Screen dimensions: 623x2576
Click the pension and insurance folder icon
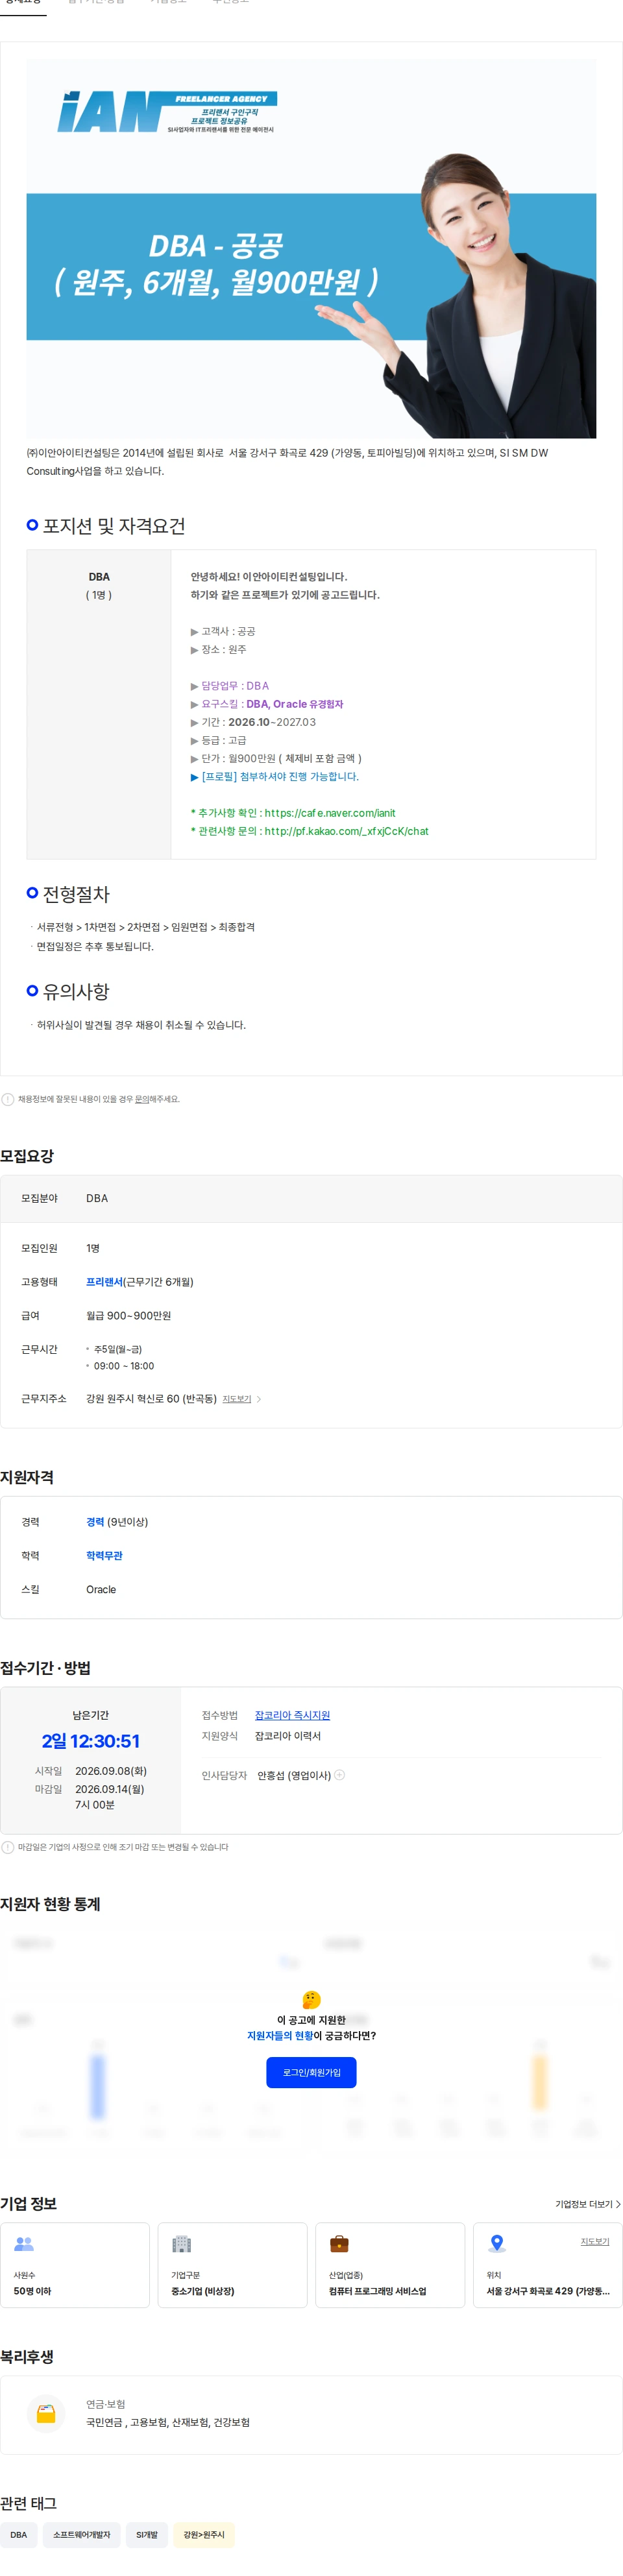(x=46, y=2414)
